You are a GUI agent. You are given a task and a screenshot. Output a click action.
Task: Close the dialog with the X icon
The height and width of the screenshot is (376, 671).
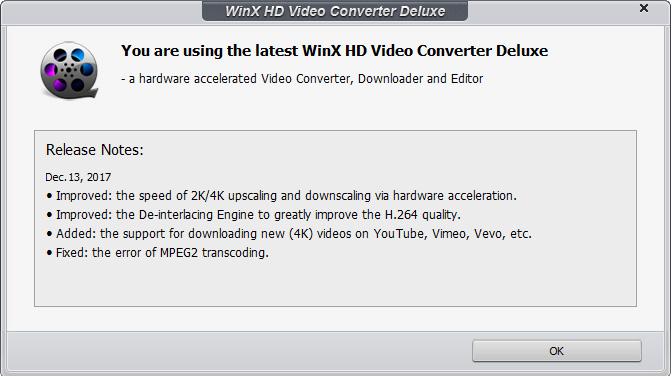644,8
